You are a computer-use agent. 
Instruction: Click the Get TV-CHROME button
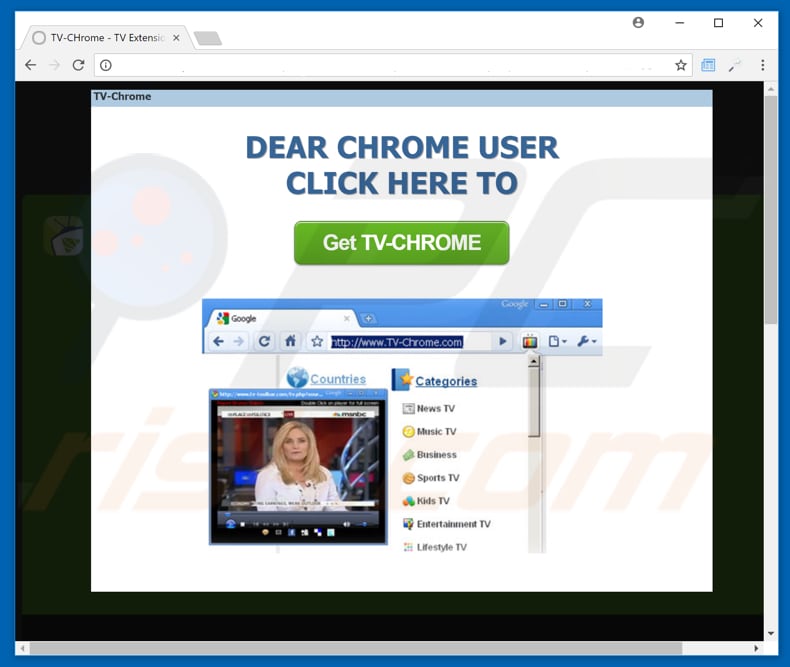click(402, 243)
